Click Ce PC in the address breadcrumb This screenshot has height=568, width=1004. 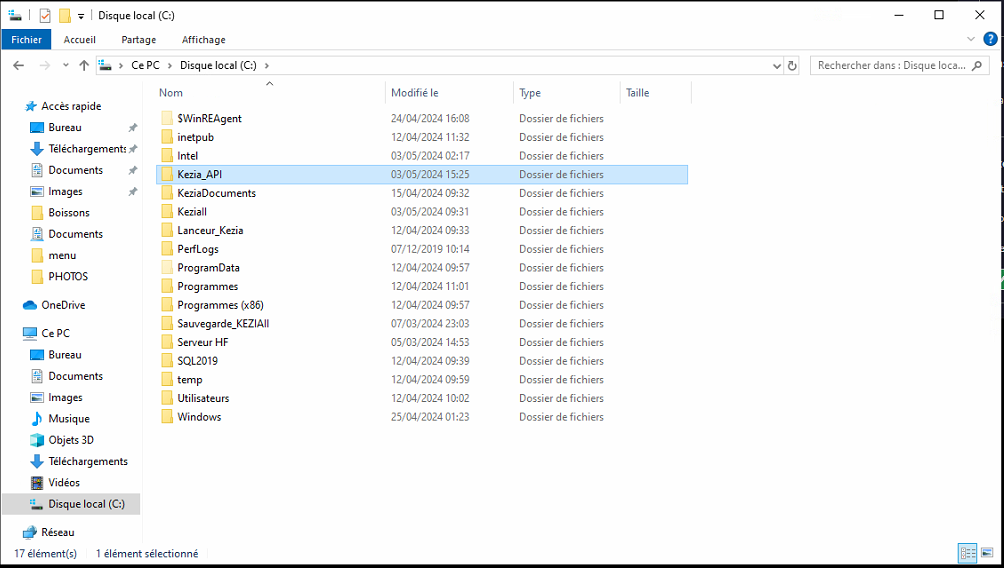pos(145,65)
